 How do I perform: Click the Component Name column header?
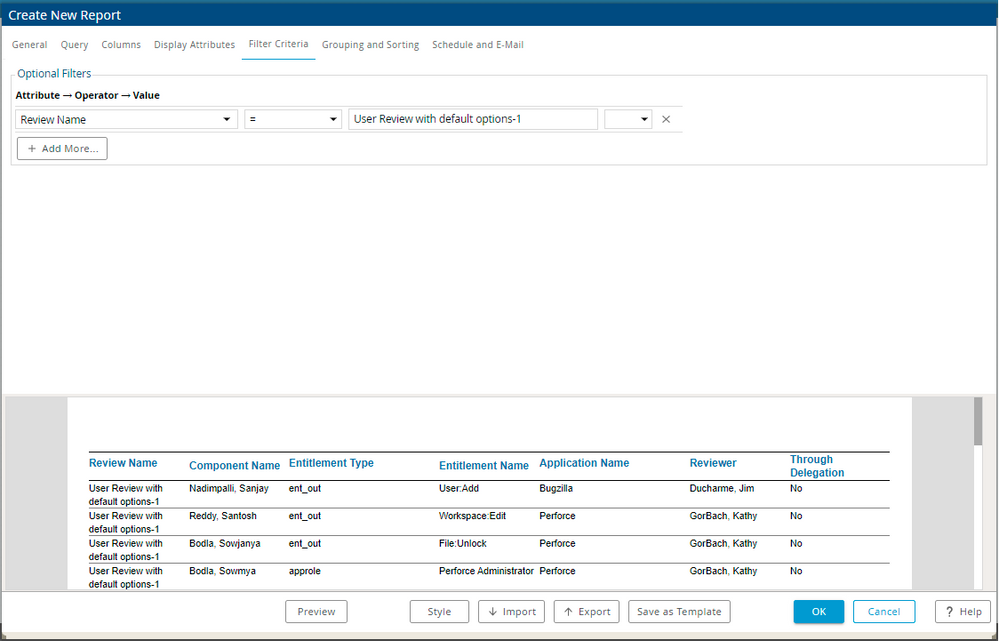click(234, 466)
